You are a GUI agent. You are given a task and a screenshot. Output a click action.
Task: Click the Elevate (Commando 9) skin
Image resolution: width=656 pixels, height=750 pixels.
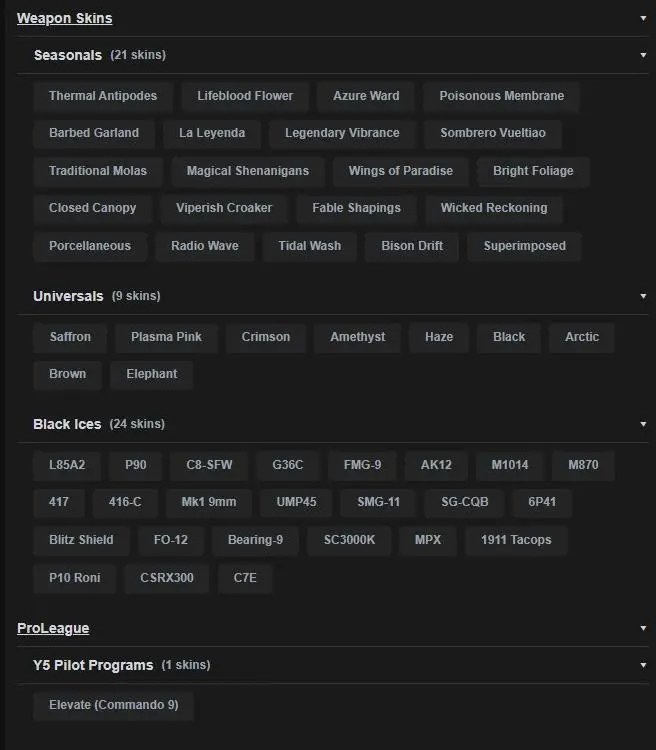pyautogui.click(x=113, y=705)
